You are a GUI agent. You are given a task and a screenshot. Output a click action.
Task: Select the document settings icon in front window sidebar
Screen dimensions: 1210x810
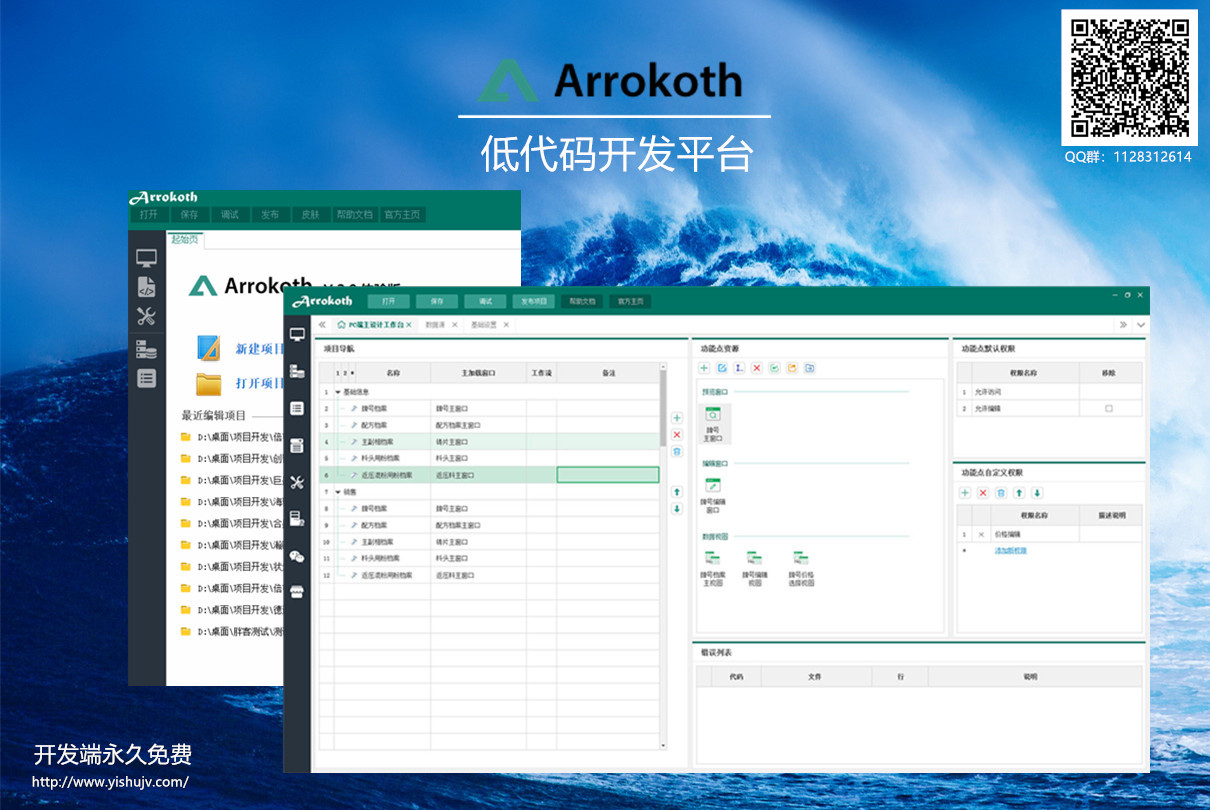(x=297, y=518)
